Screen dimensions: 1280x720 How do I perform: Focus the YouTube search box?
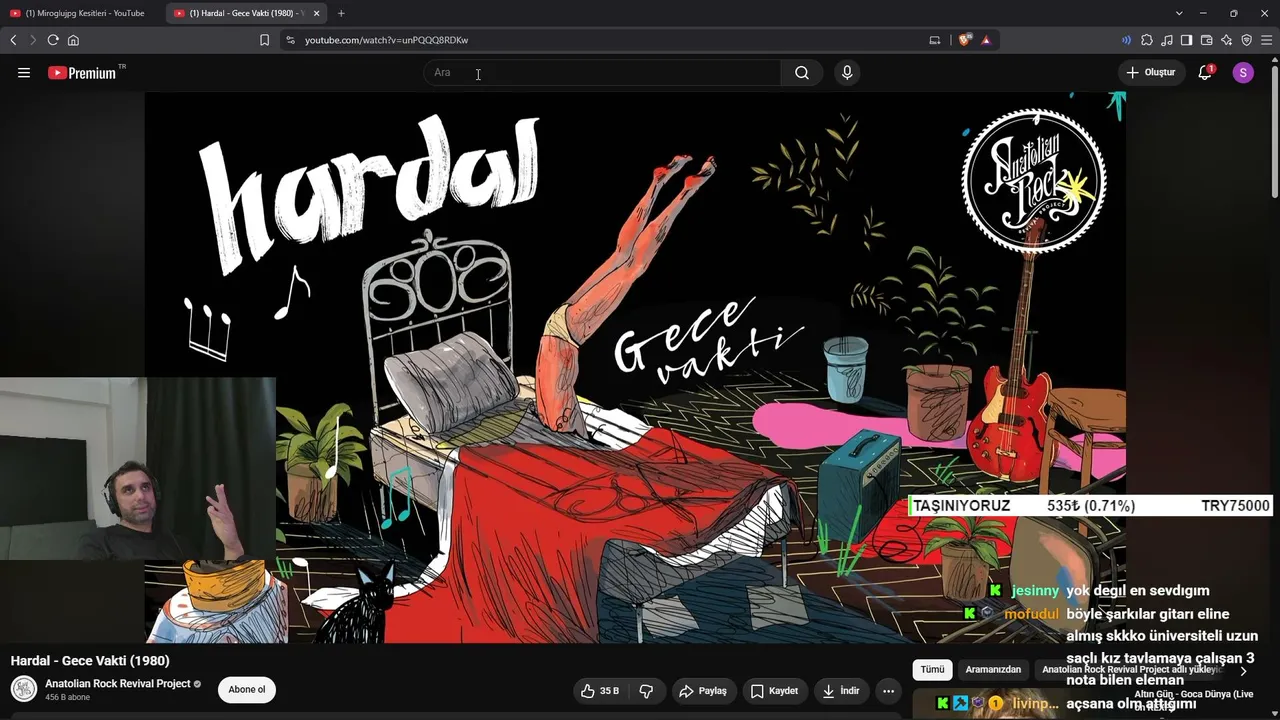point(602,72)
